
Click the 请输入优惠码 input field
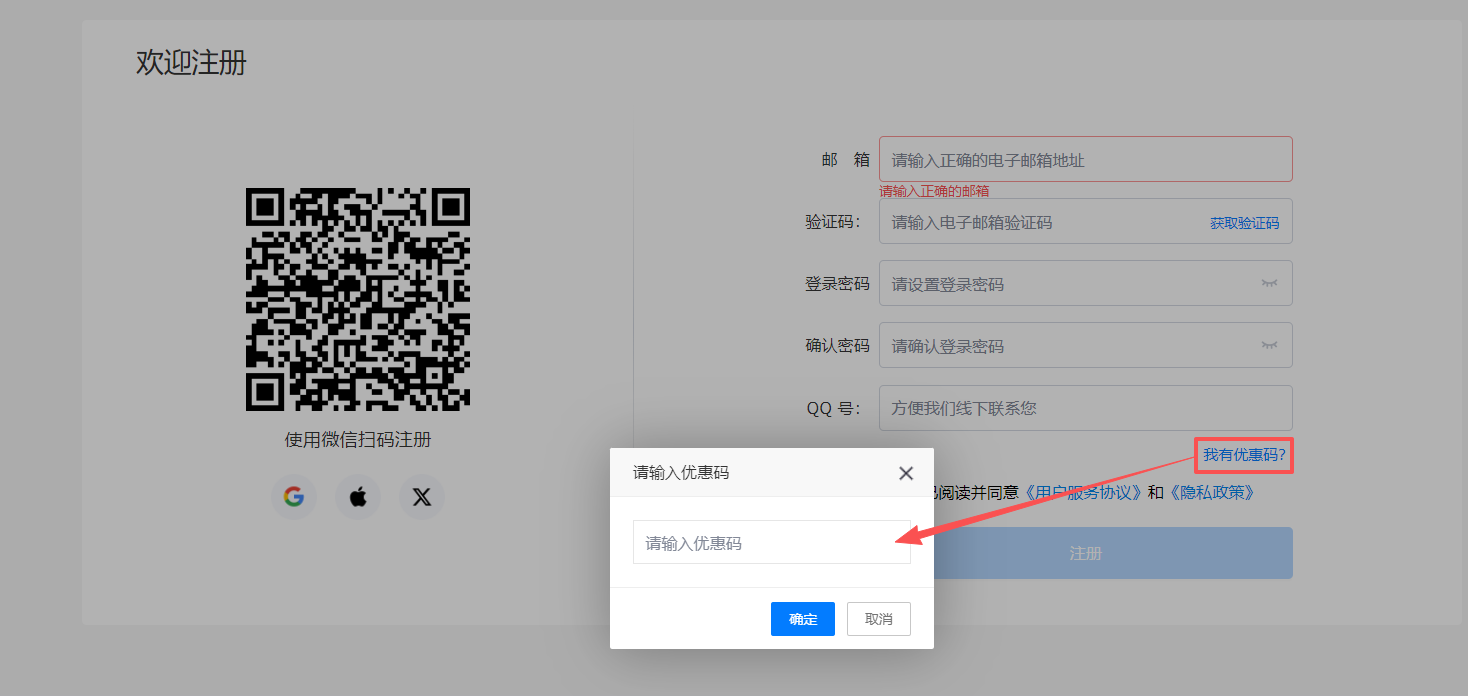(772, 542)
